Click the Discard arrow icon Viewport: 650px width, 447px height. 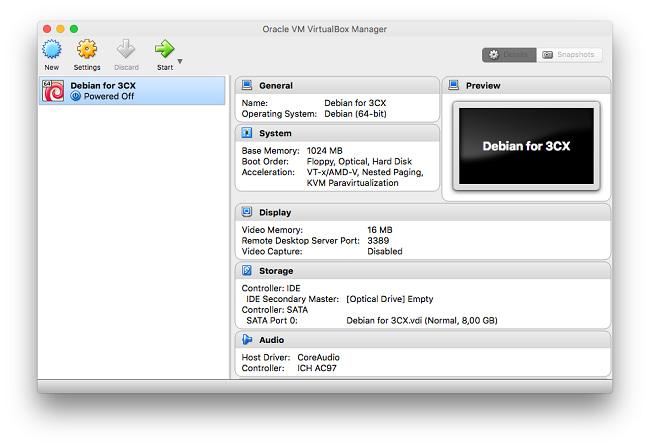[x=126, y=49]
